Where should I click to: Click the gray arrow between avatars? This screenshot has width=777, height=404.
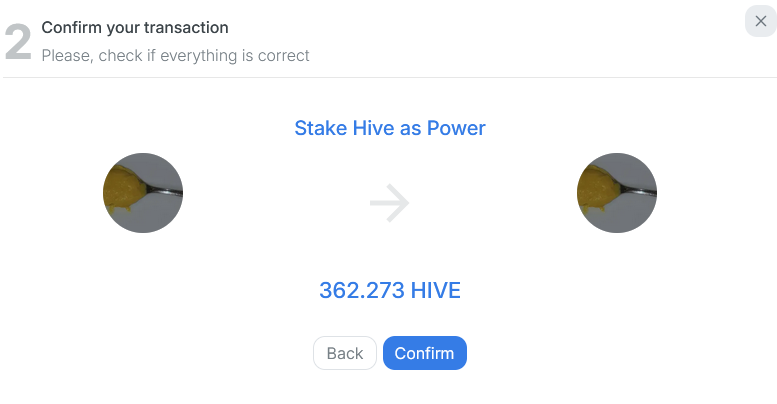pos(389,204)
